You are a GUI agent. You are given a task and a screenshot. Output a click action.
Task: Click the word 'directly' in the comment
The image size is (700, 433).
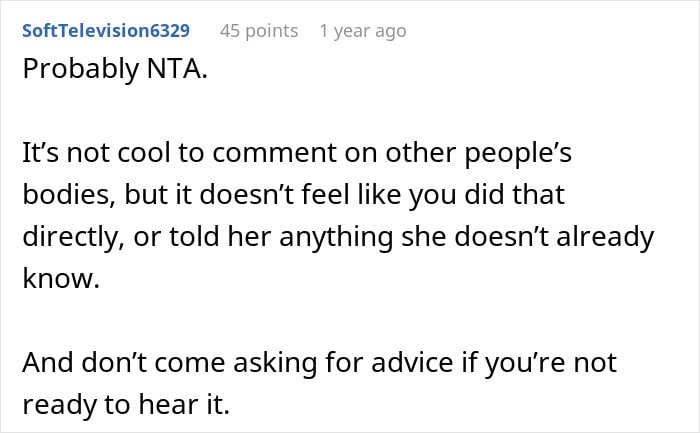[65, 239]
